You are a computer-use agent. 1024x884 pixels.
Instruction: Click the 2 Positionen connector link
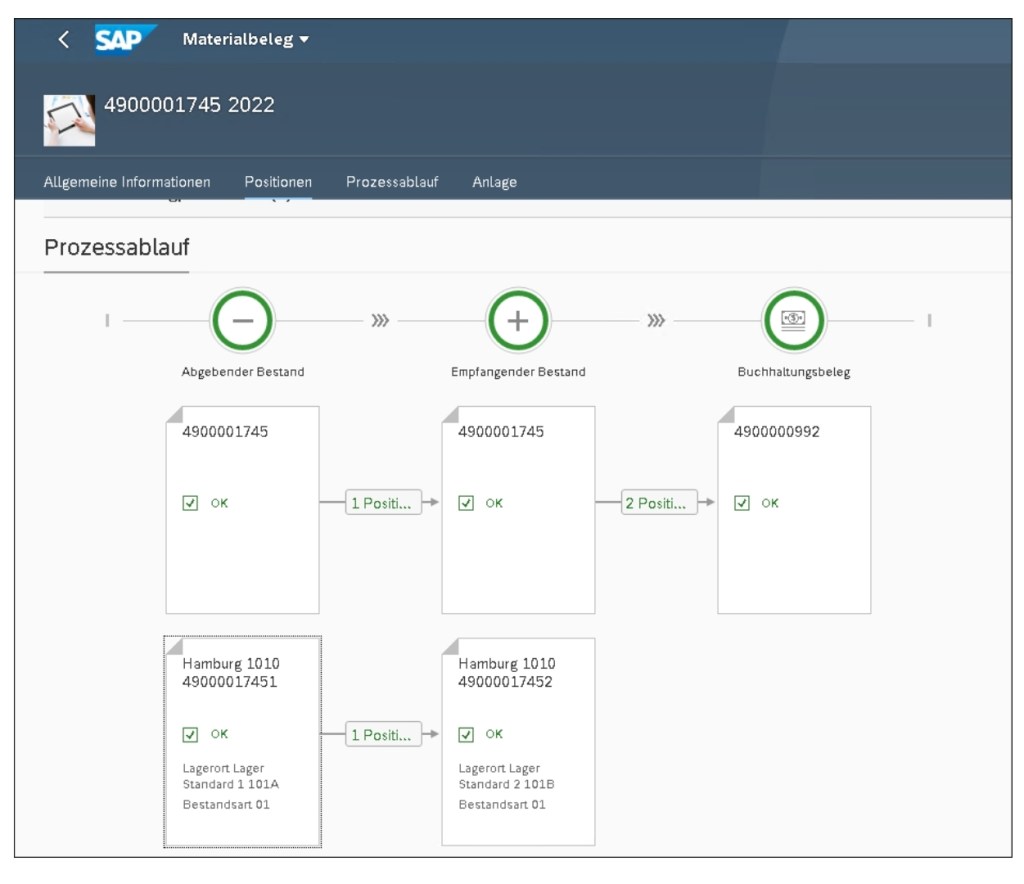click(x=659, y=502)
